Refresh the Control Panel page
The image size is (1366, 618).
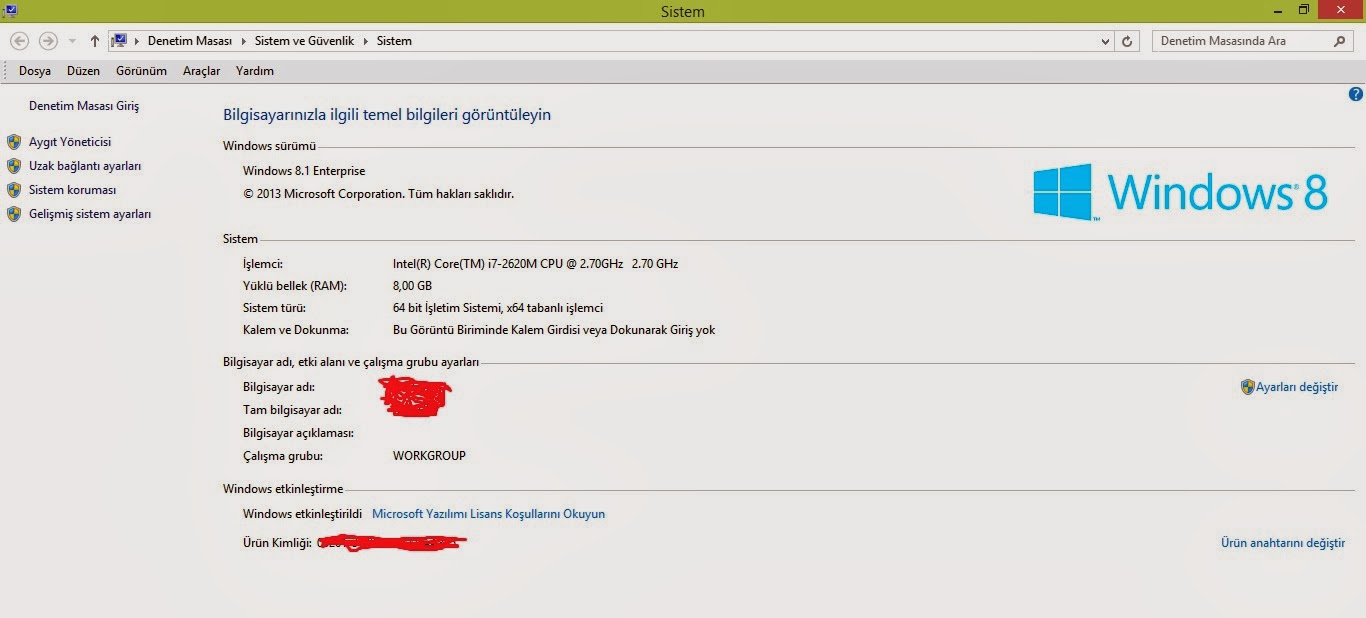pos(1128,42)
